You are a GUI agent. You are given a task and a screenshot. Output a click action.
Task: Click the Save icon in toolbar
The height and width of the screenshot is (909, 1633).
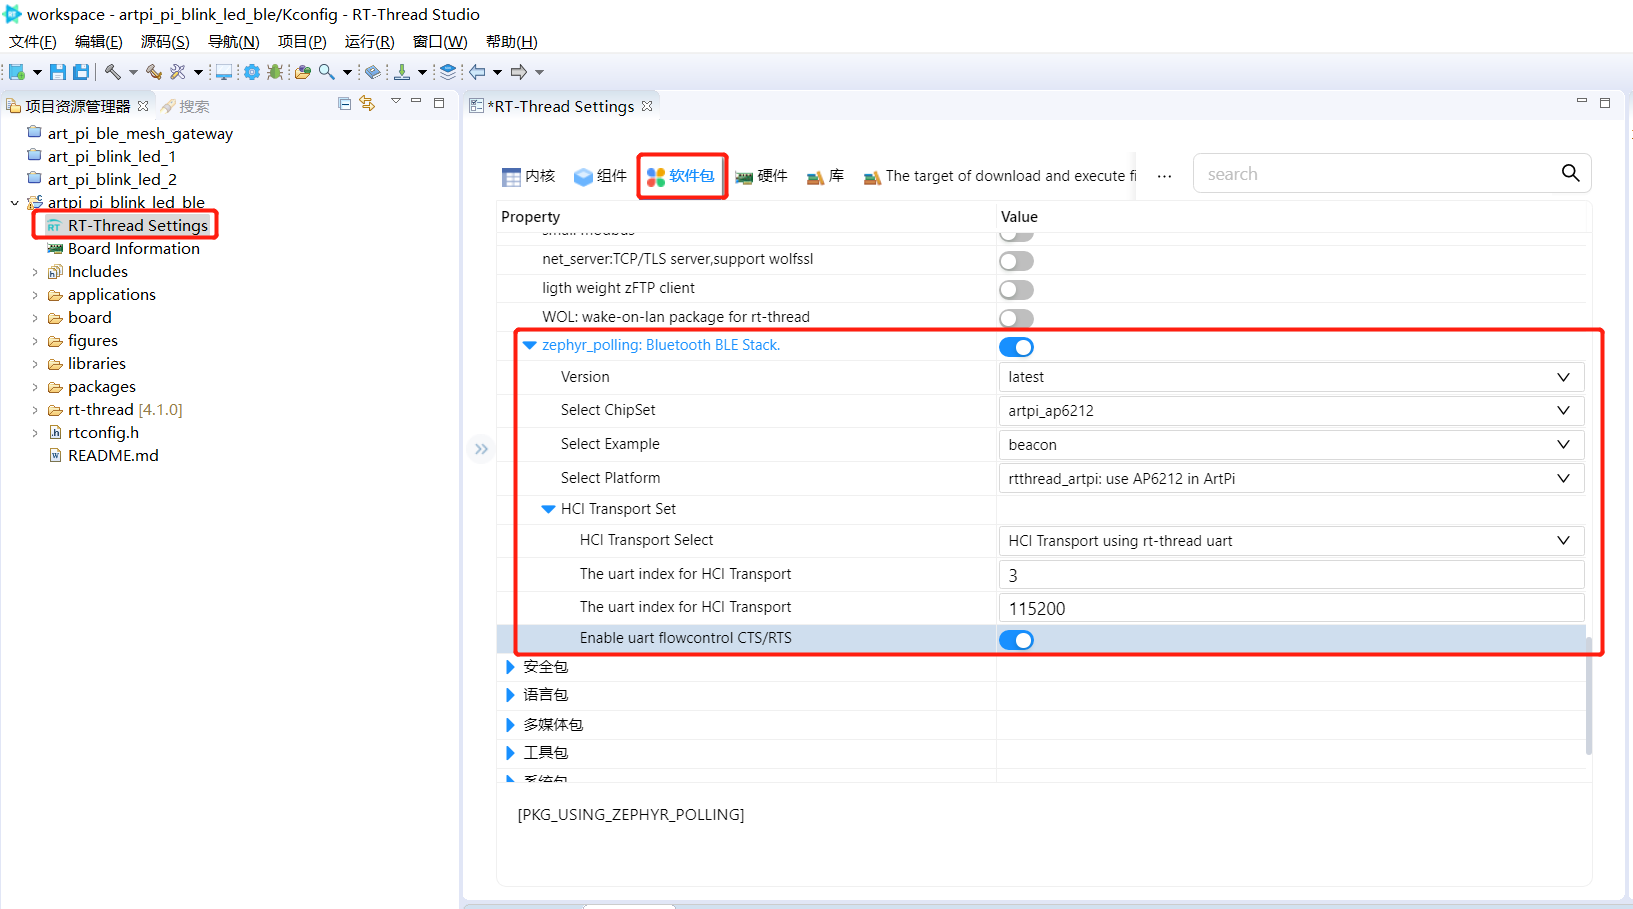(58, 72)
